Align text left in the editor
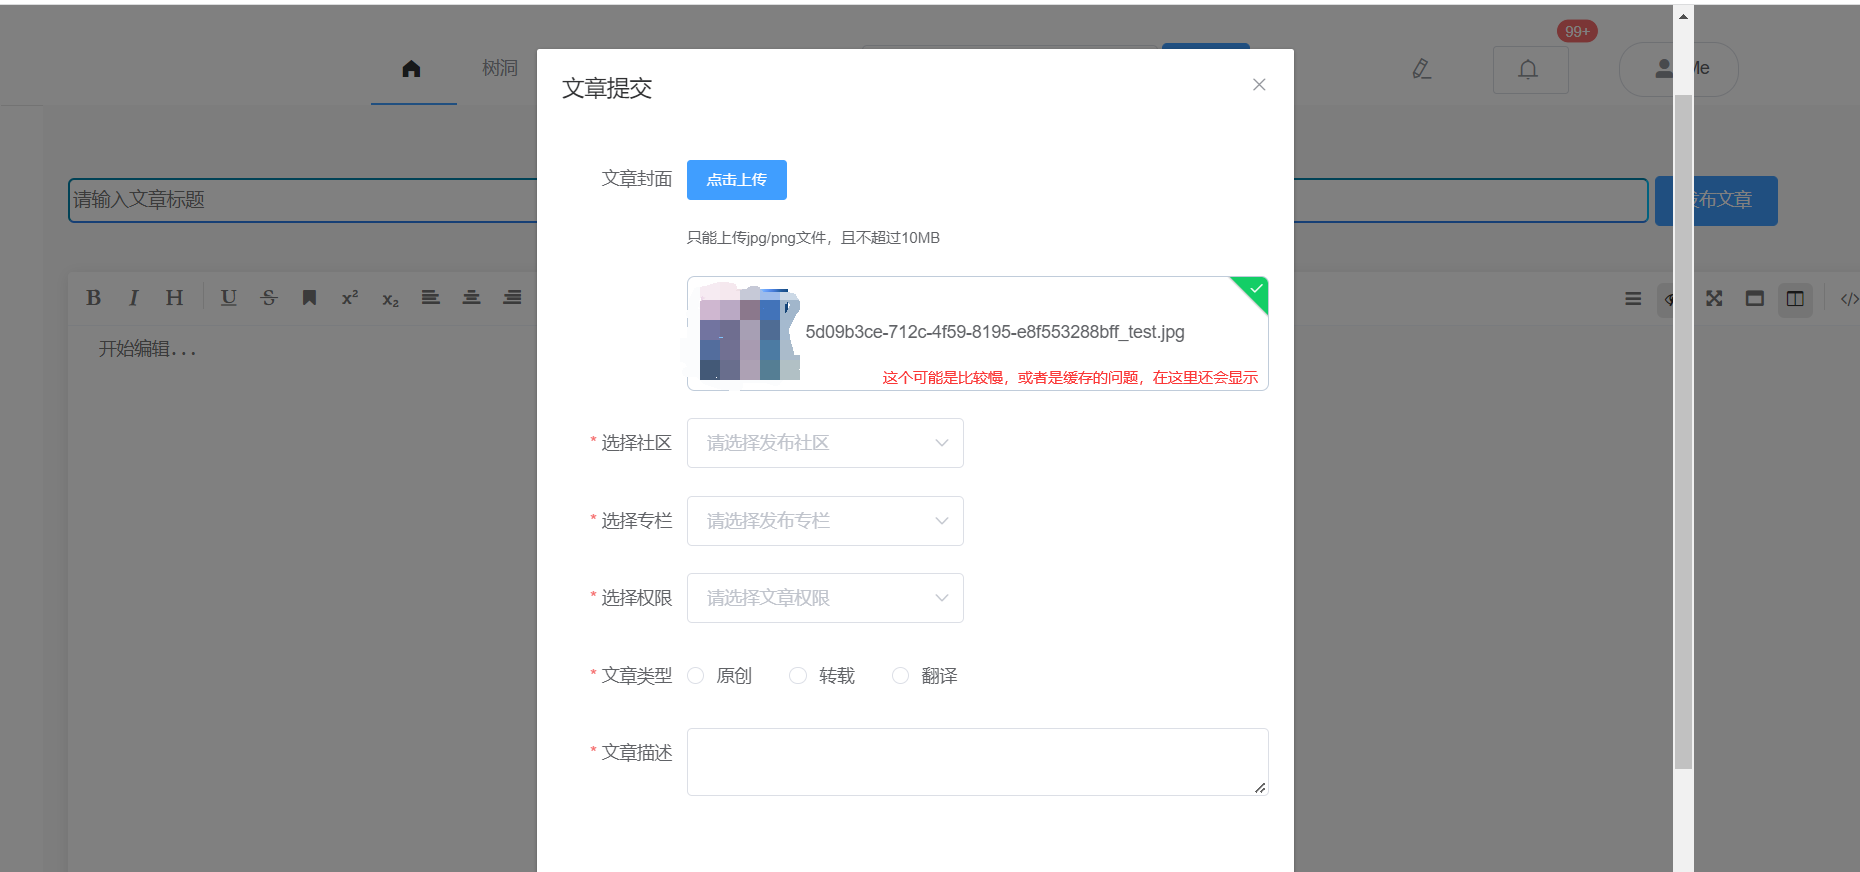This screenshot has height=872, width=1860. click(431, 298)
